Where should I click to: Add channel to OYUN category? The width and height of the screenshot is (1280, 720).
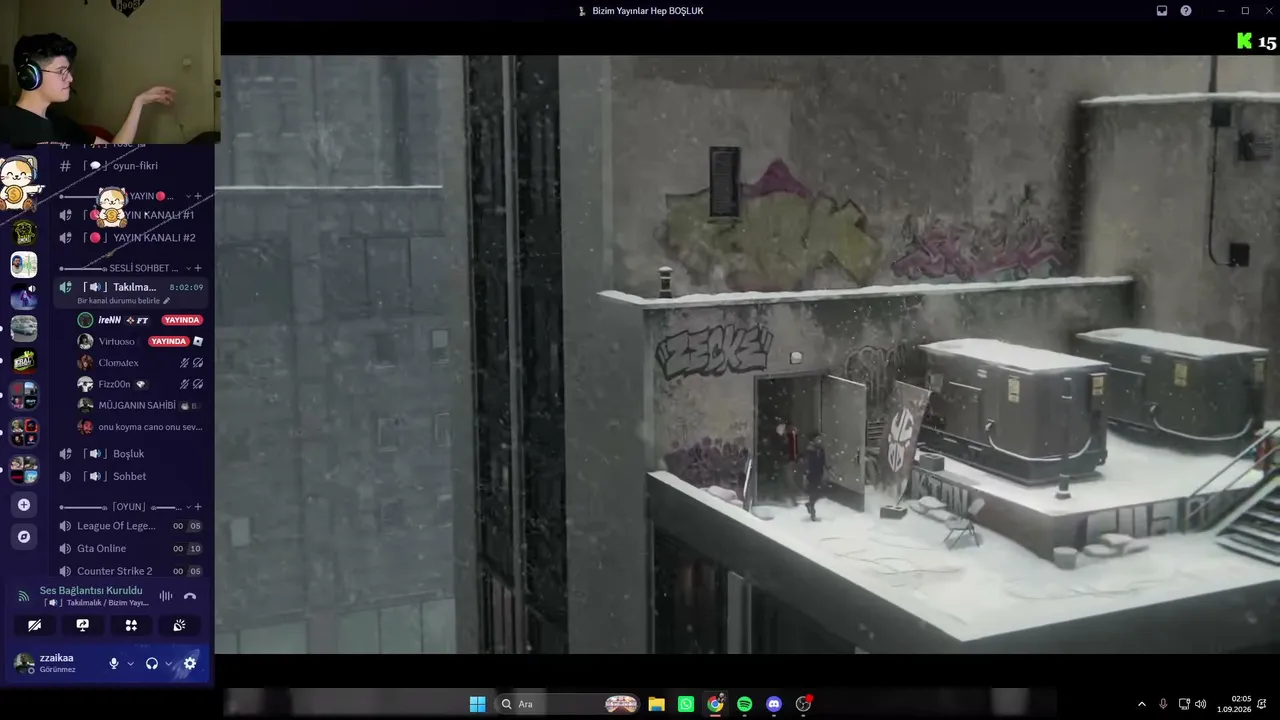[x=198, y=507]
